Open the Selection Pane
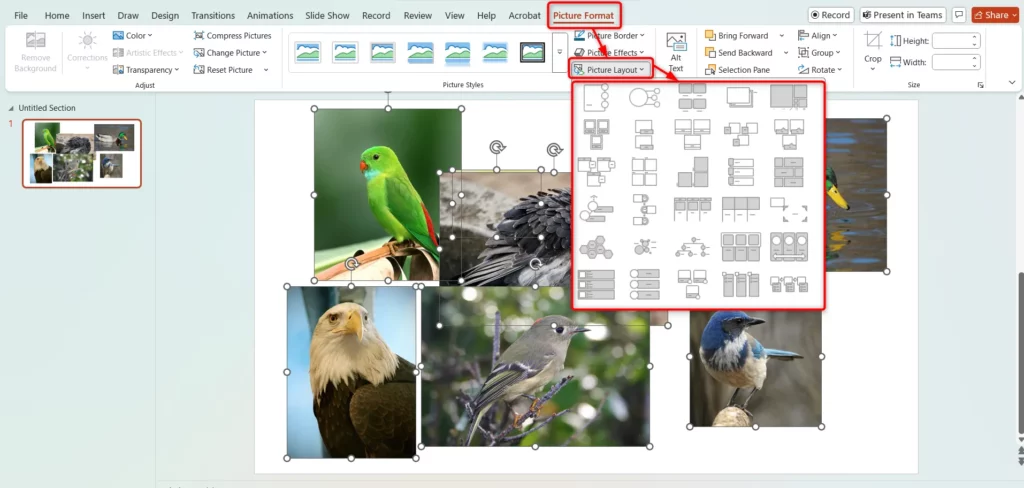Image resolution: width=1024 pixels, height=488 pixels. coord(737,70)
